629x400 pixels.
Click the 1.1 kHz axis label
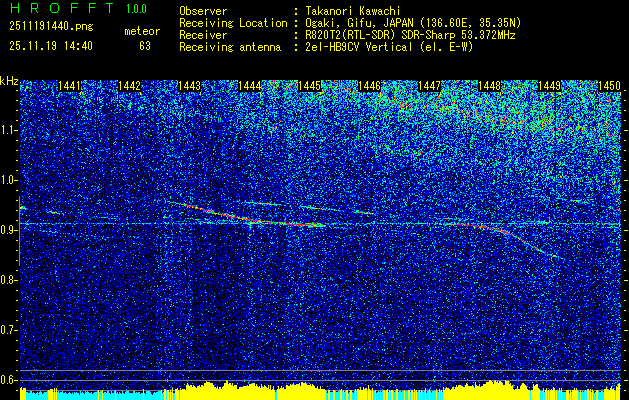[9, 130]
